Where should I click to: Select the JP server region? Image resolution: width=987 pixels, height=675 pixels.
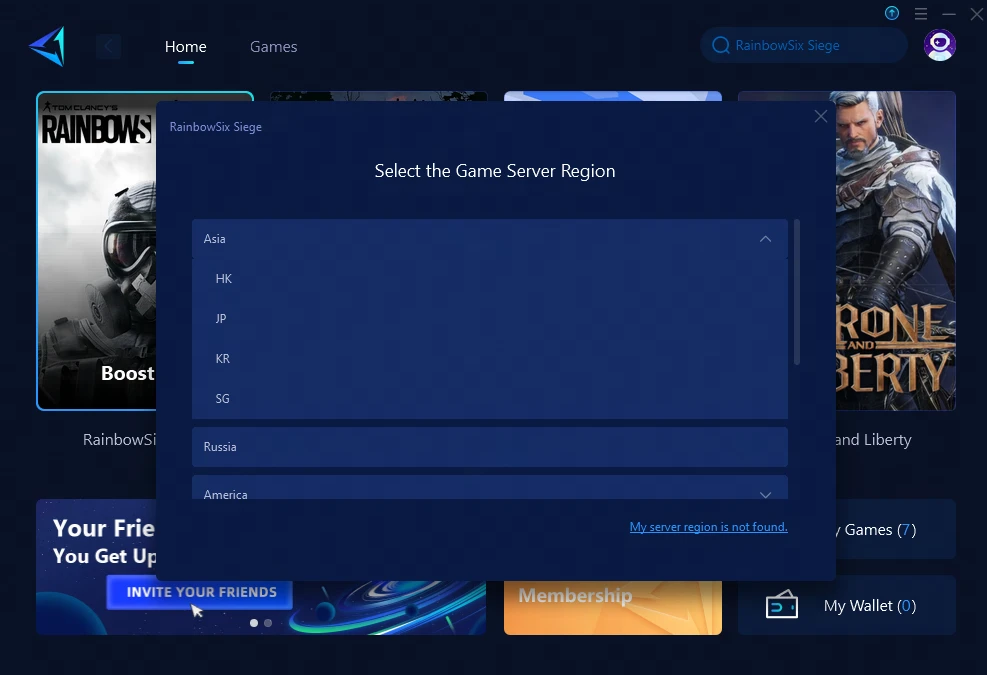point(220,318)
